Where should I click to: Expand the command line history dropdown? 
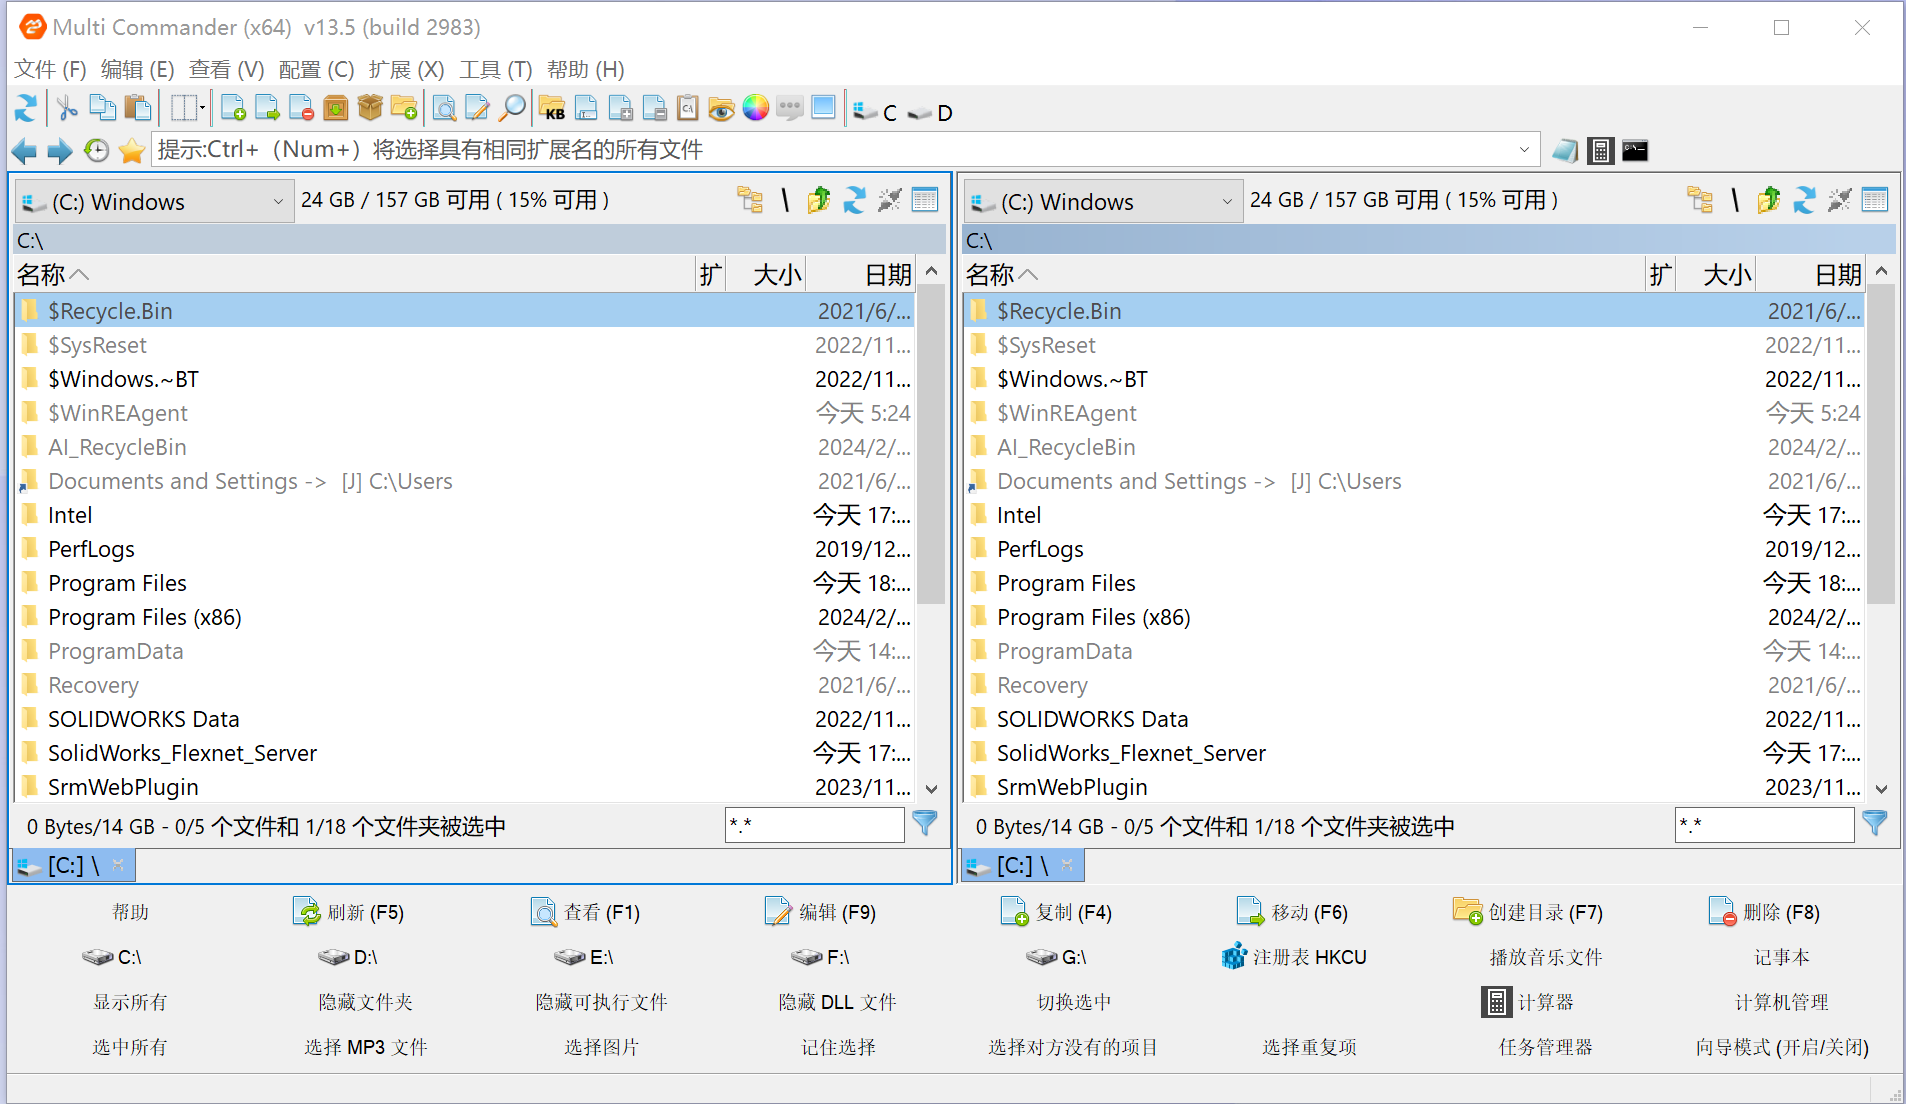pos(1523,149)
